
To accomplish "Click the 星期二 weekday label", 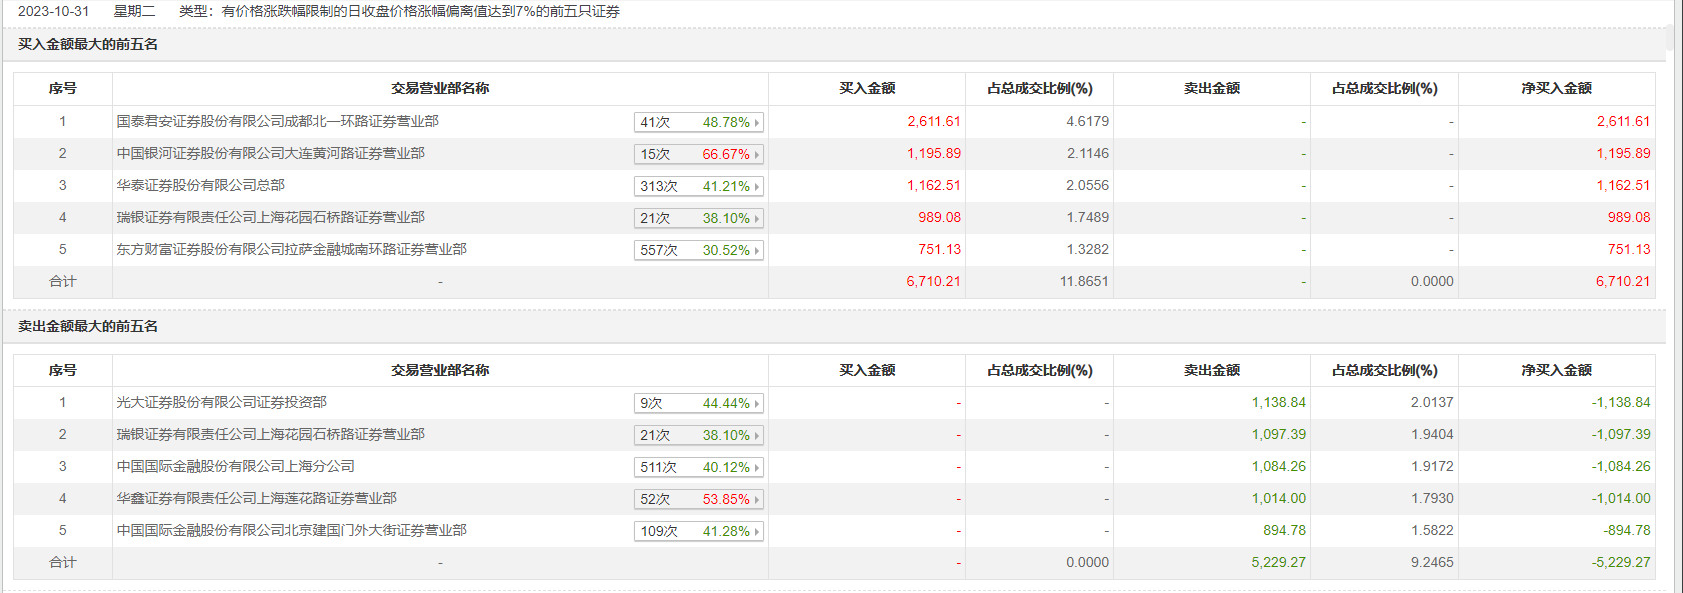I will click(134, 11).
